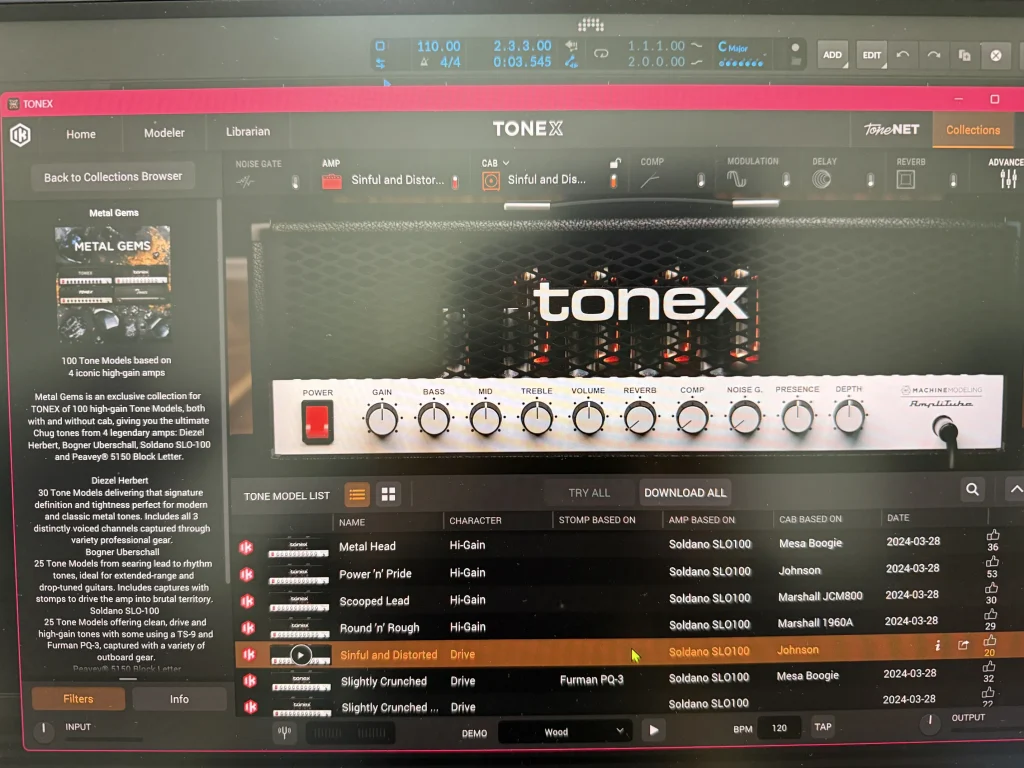Collapse the tone list with the chevron
1024x768 pixels.
[x=1015, y=489]
